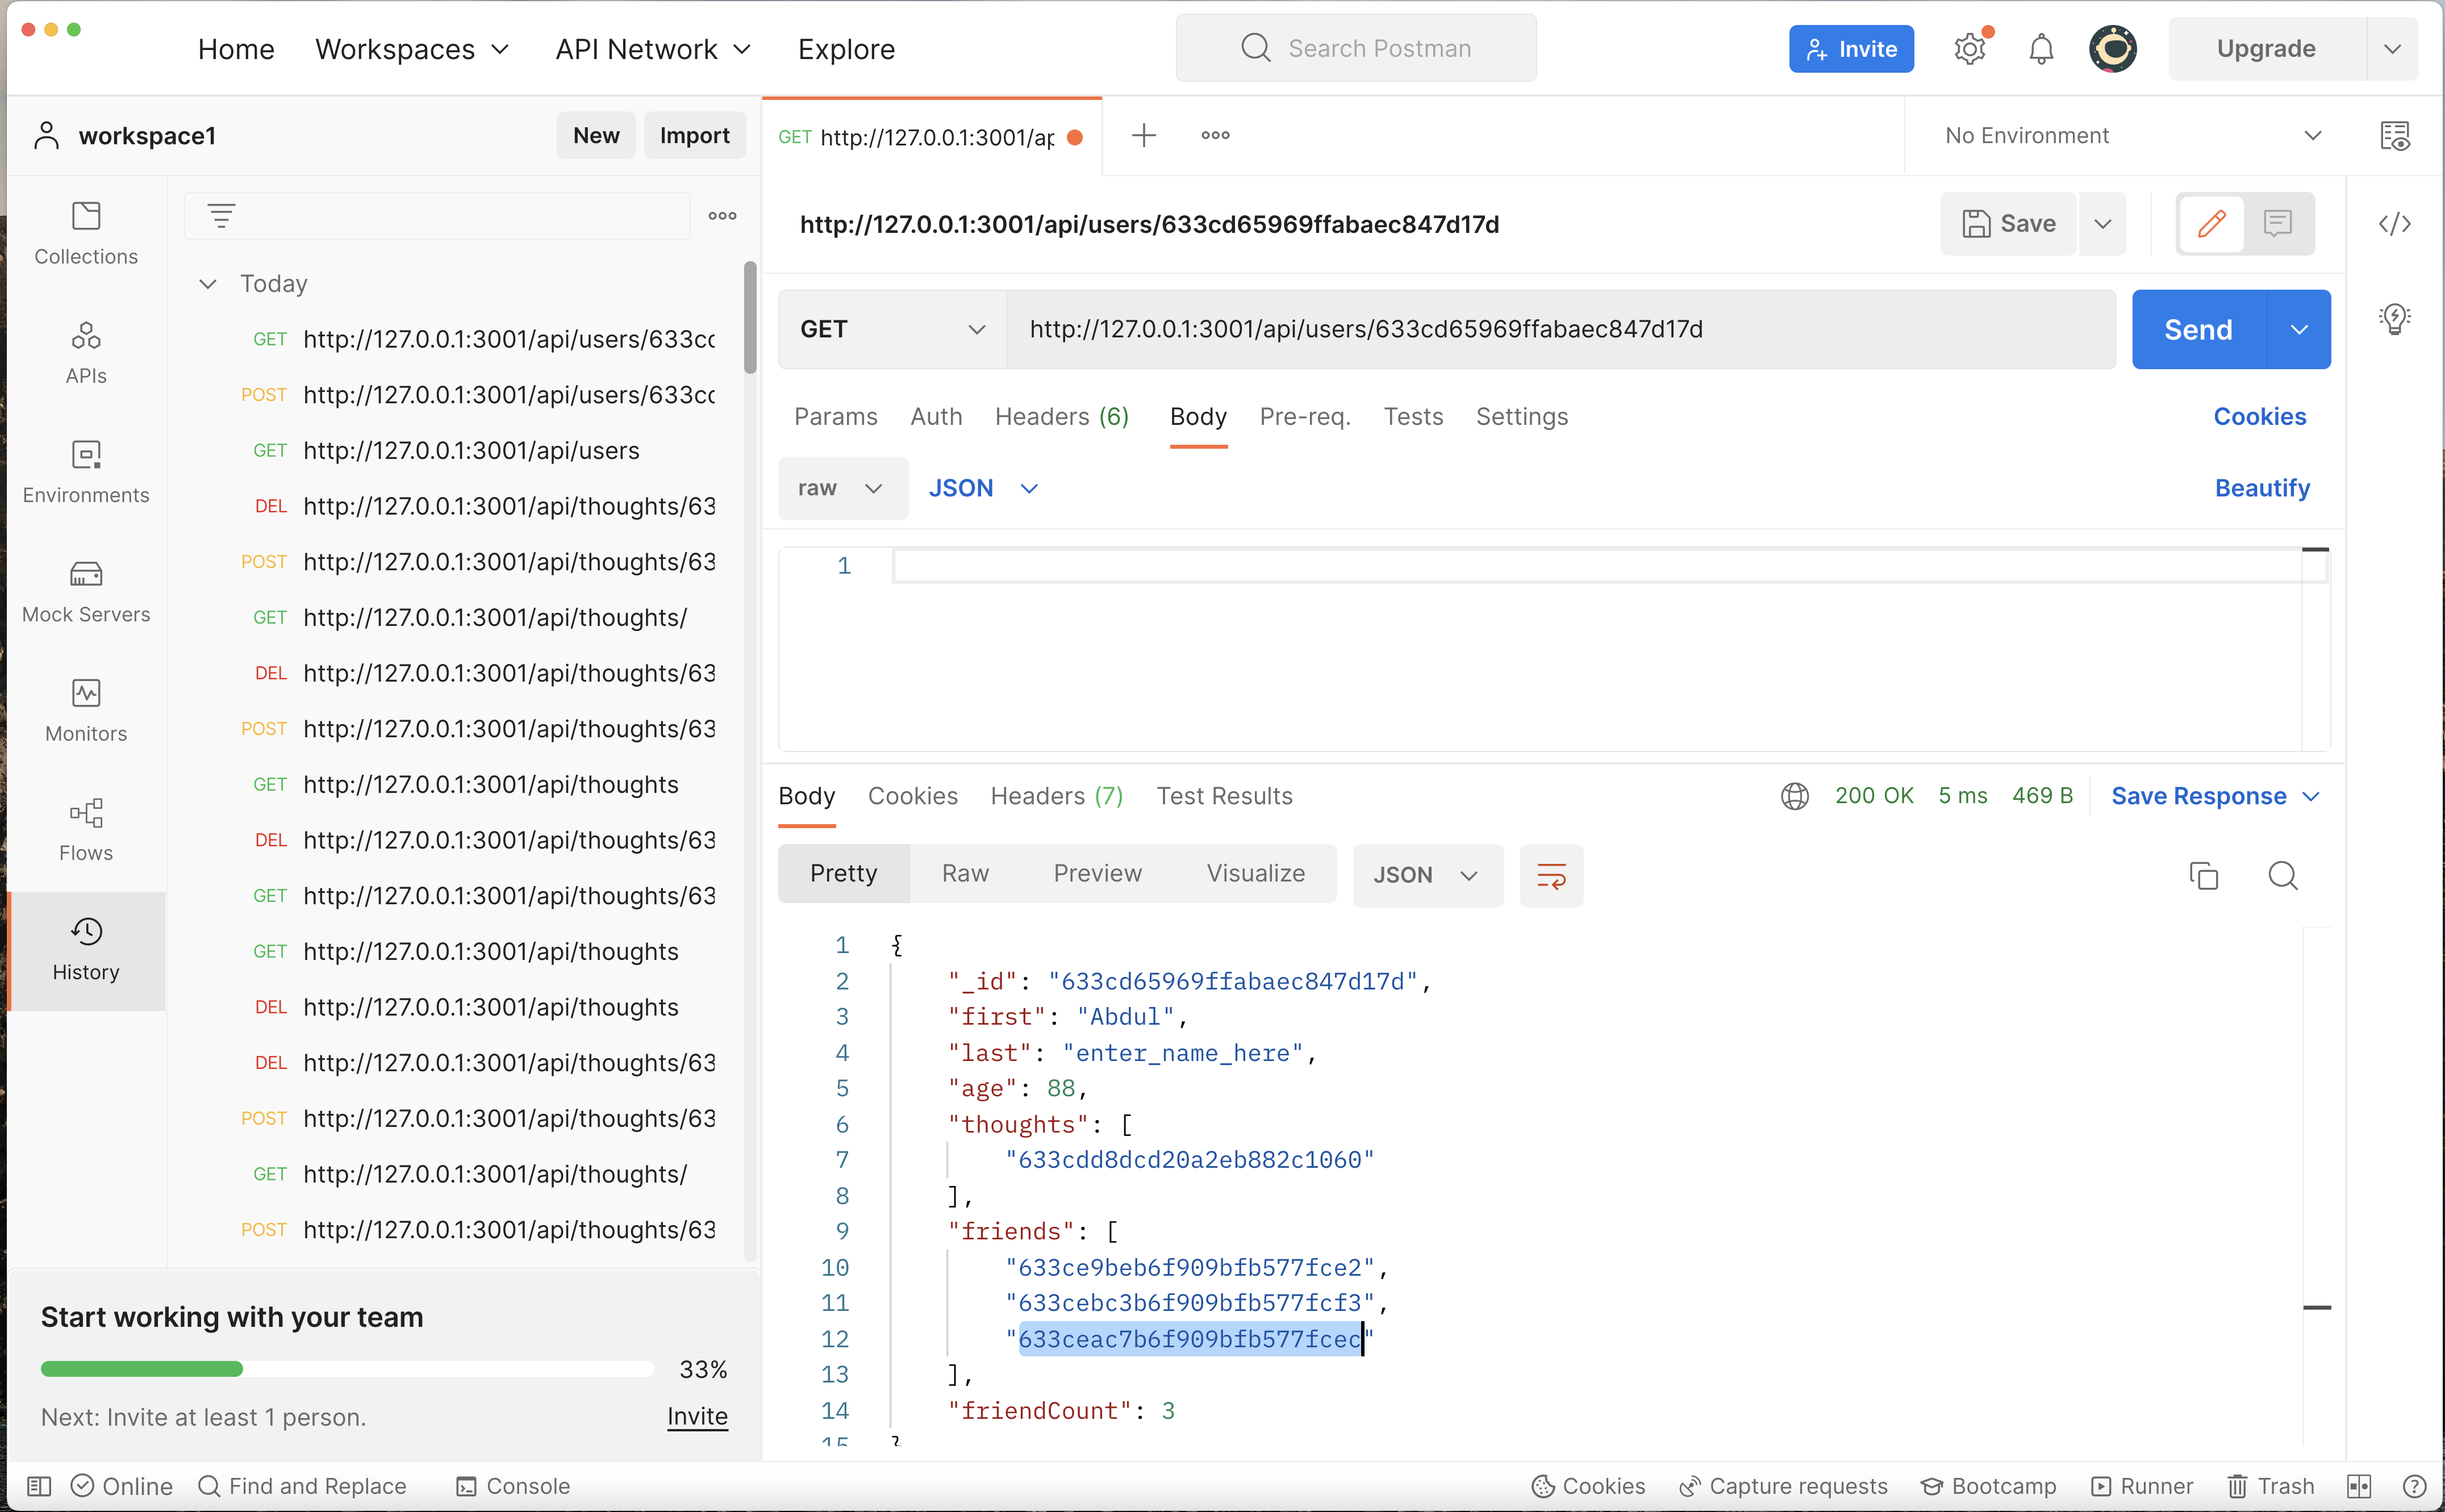2445x1512 pixels.
Task: Click the user avatar icon
Action: pos(2112,48)
